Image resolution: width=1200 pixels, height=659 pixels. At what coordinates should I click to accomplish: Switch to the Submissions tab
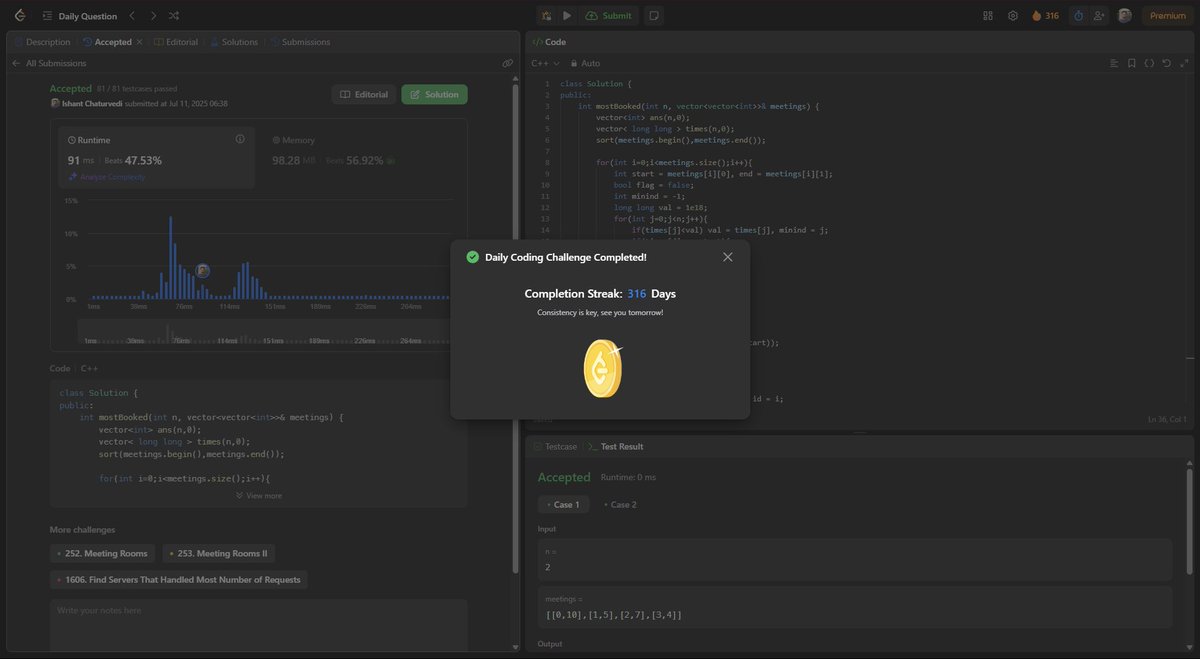[x=300, y=42]
